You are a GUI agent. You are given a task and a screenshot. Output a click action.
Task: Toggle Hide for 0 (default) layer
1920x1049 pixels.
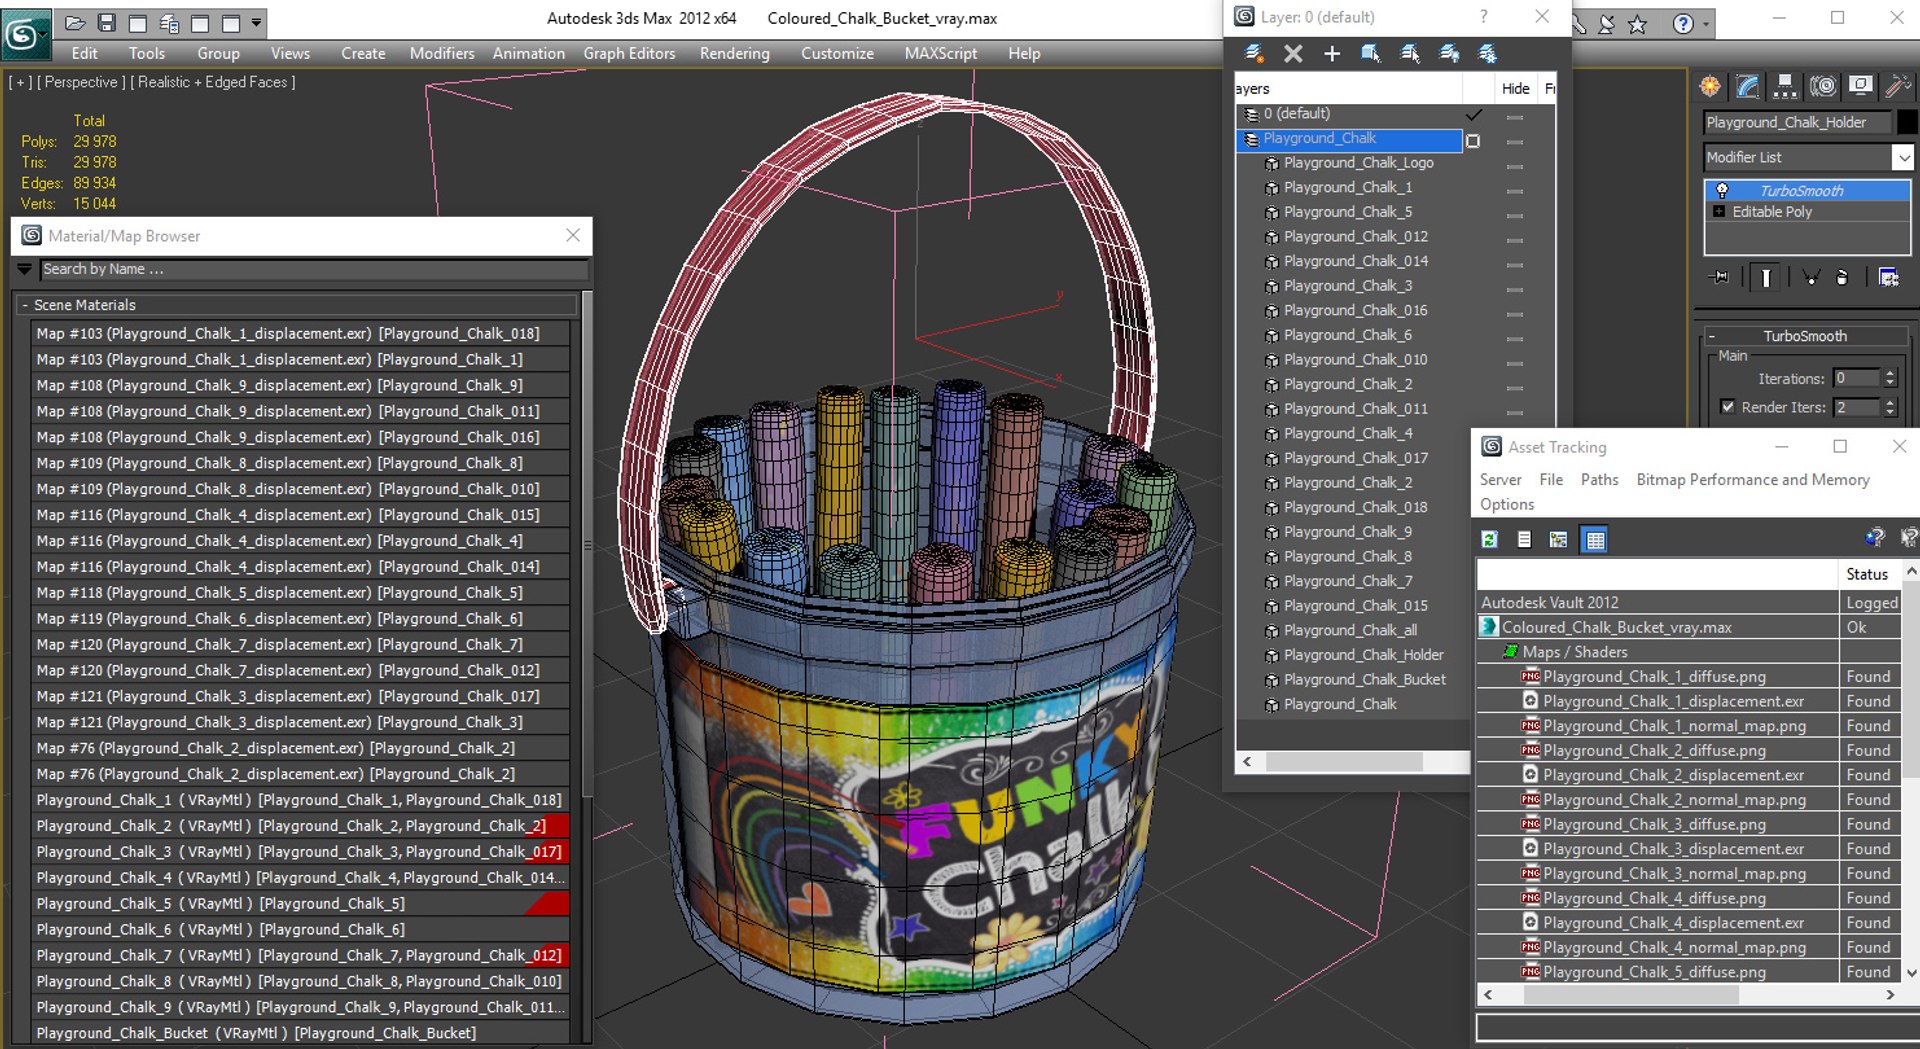(1515, 117)
